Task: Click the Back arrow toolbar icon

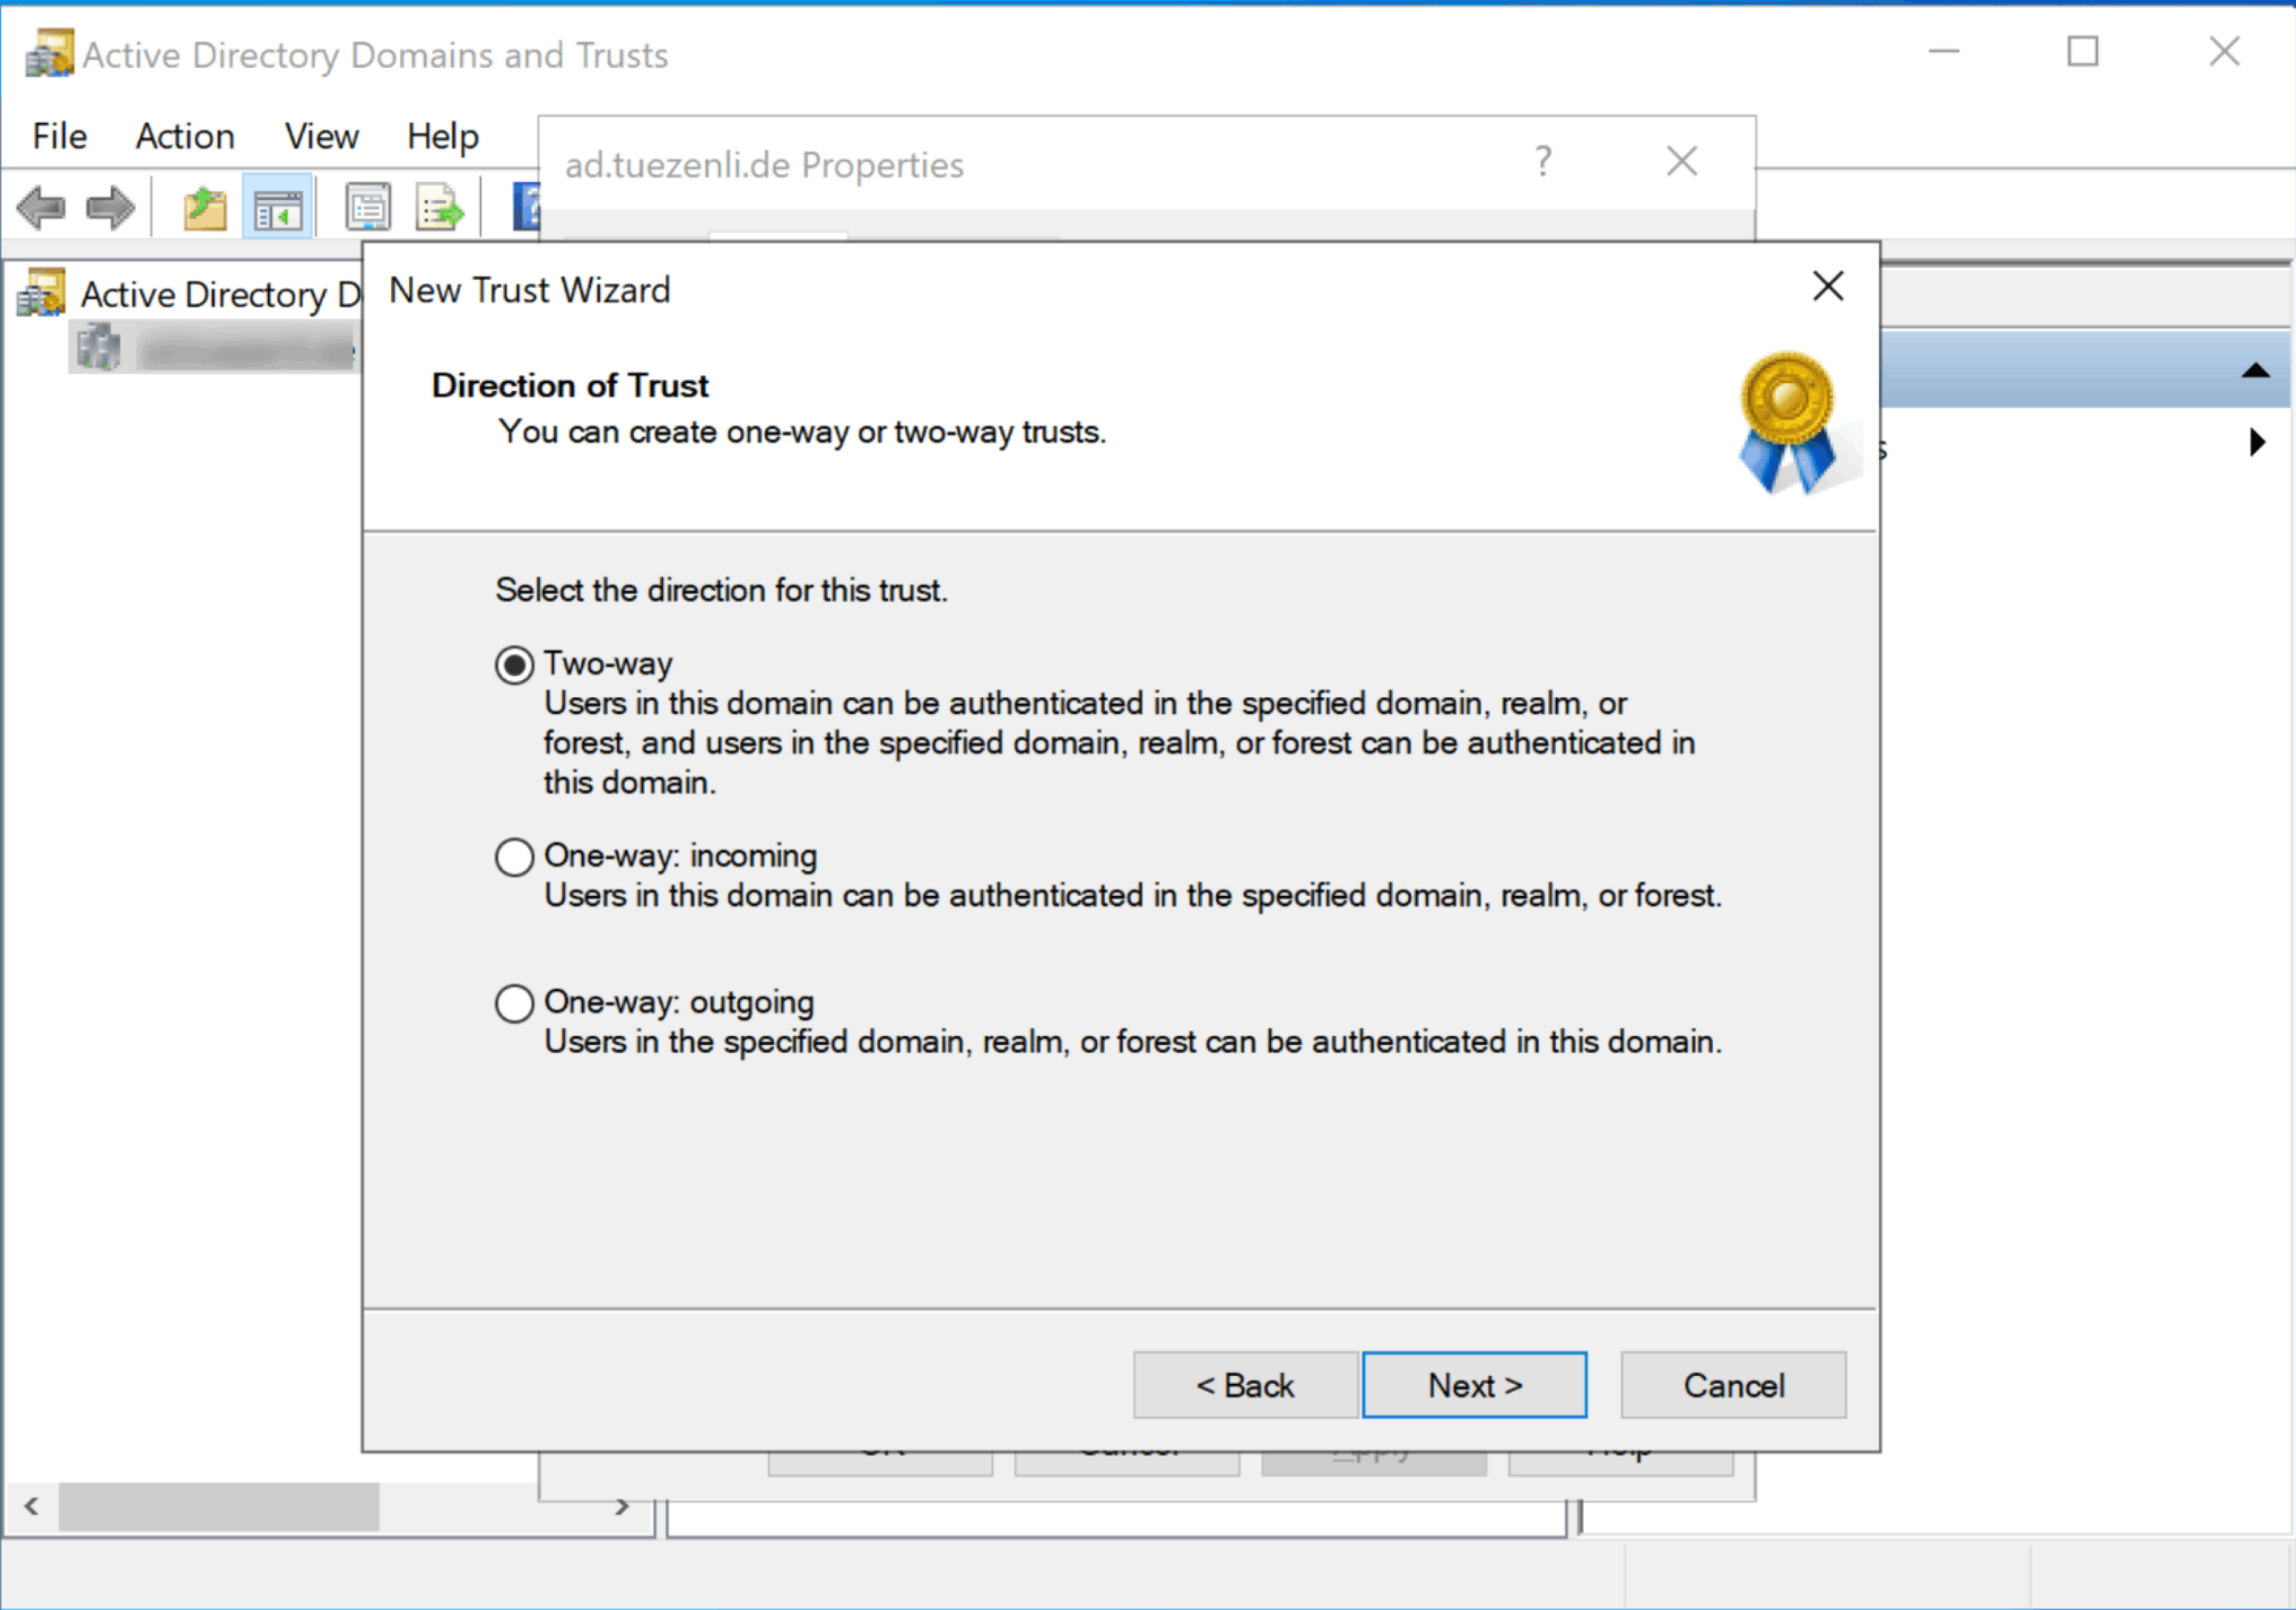Action: (x=41, y=209)
